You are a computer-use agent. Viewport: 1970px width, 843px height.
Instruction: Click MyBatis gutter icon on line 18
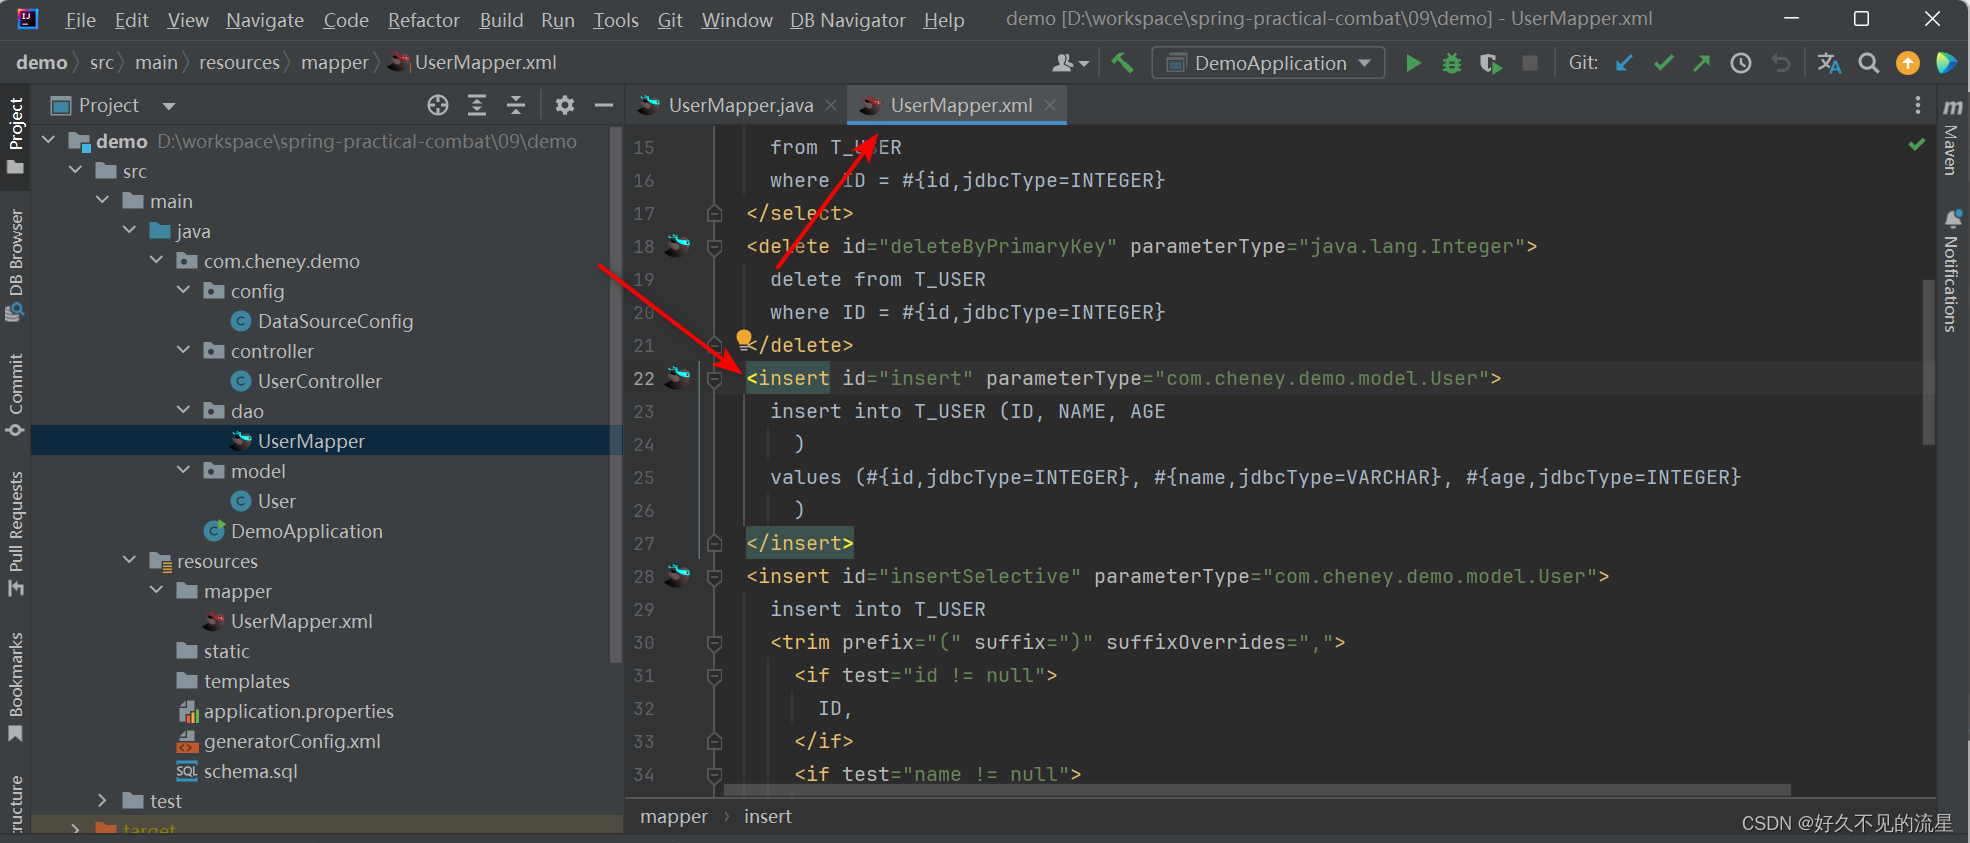coord(678,245)
